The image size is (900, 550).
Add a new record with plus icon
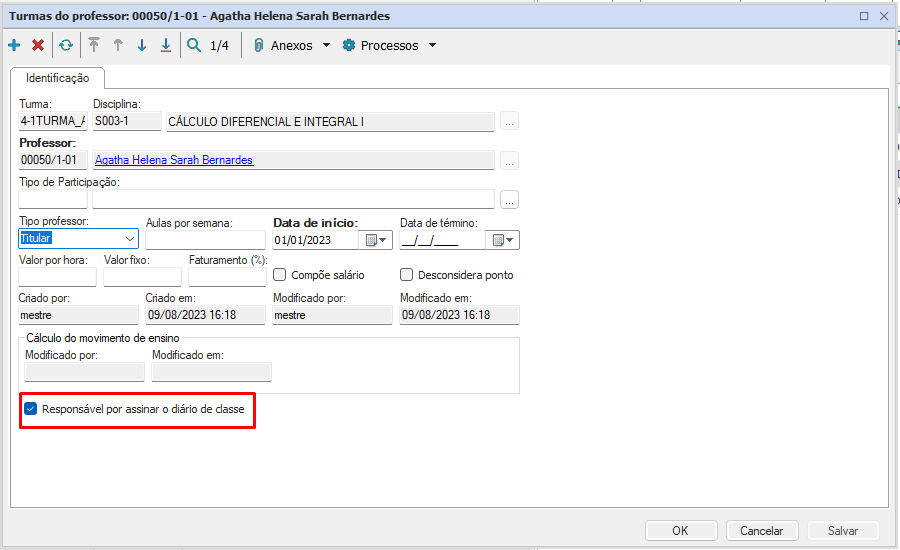click(14, 45)
